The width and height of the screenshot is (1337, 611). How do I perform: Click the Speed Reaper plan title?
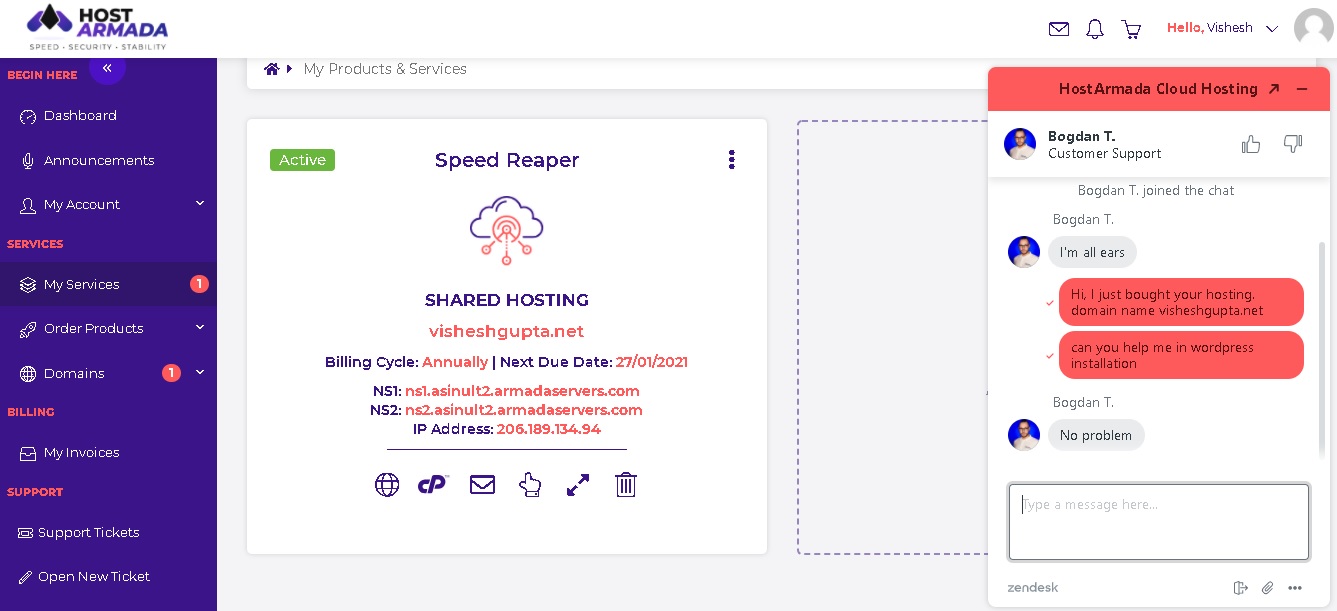(x=506, y=160)
